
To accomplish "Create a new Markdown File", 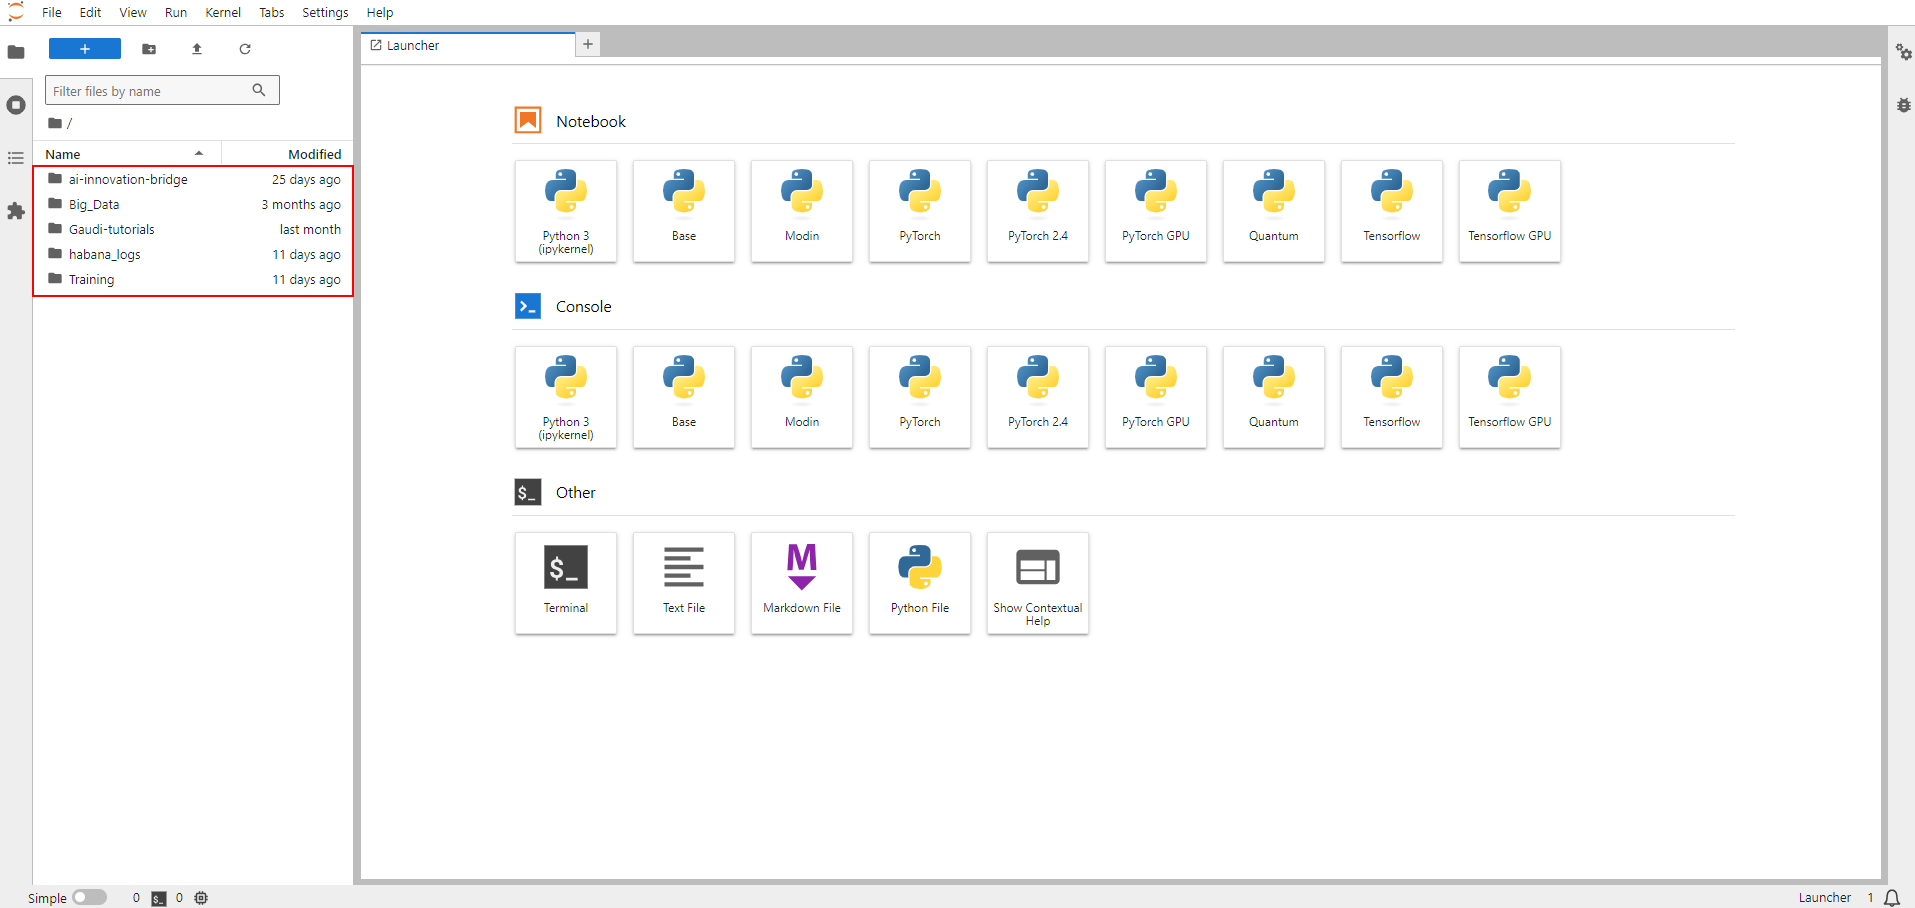I will point(802,583).
